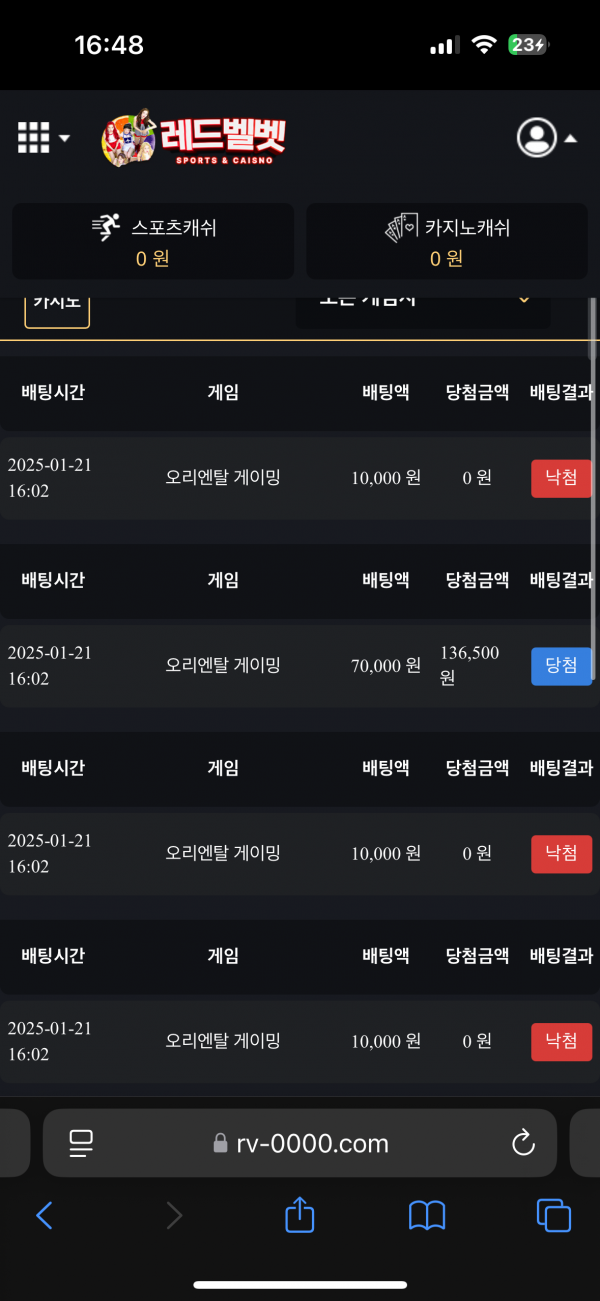The image size is (600, 1301).
Task: Expand the arrow beside grid menu
Action: [x=65, y=138]
